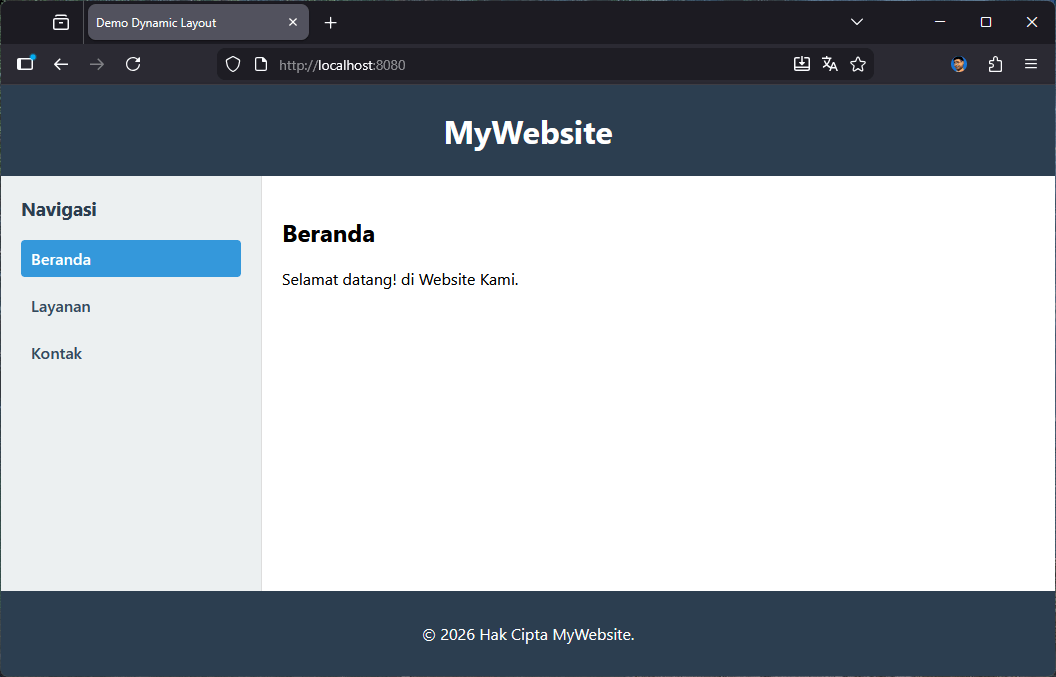Screen dimensions: 1056x677
Task: Open a new tab with the plus button
Action: (x=331, y=21)
